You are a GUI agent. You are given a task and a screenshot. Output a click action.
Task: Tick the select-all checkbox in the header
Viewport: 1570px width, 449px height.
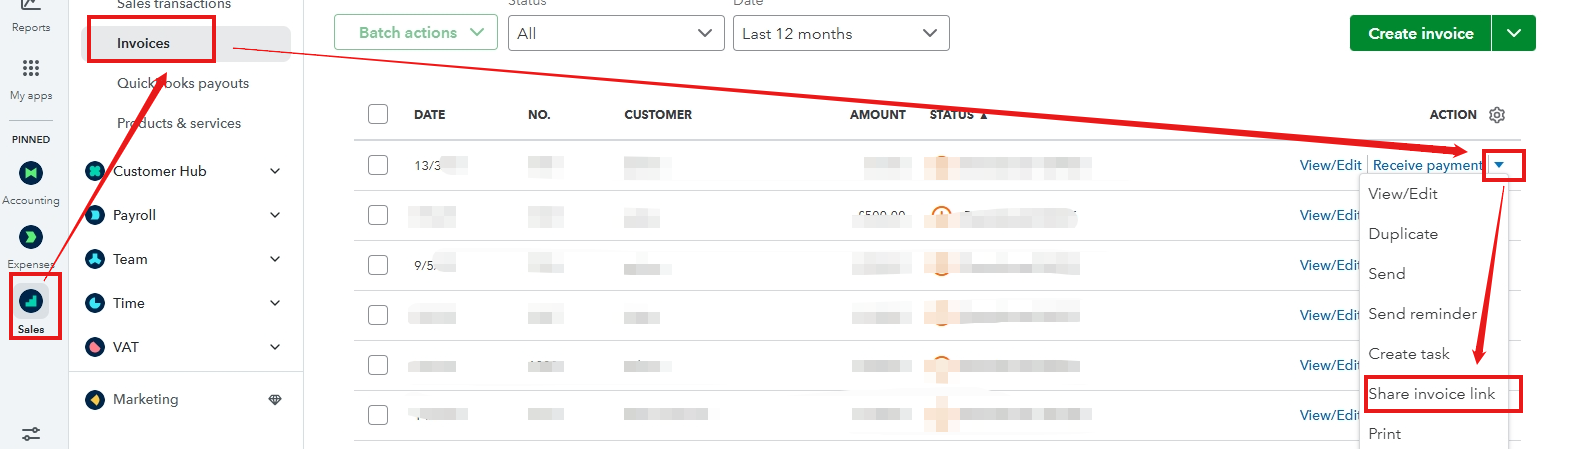[x=378, y=114]
